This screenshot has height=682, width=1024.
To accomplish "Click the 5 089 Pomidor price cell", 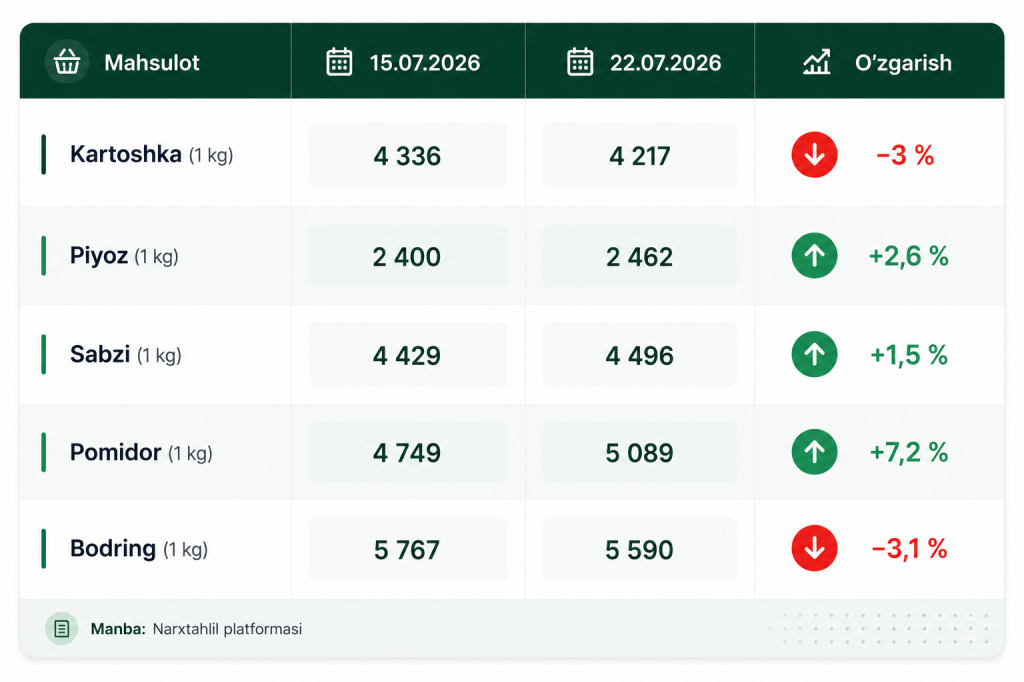I will 639,452.
